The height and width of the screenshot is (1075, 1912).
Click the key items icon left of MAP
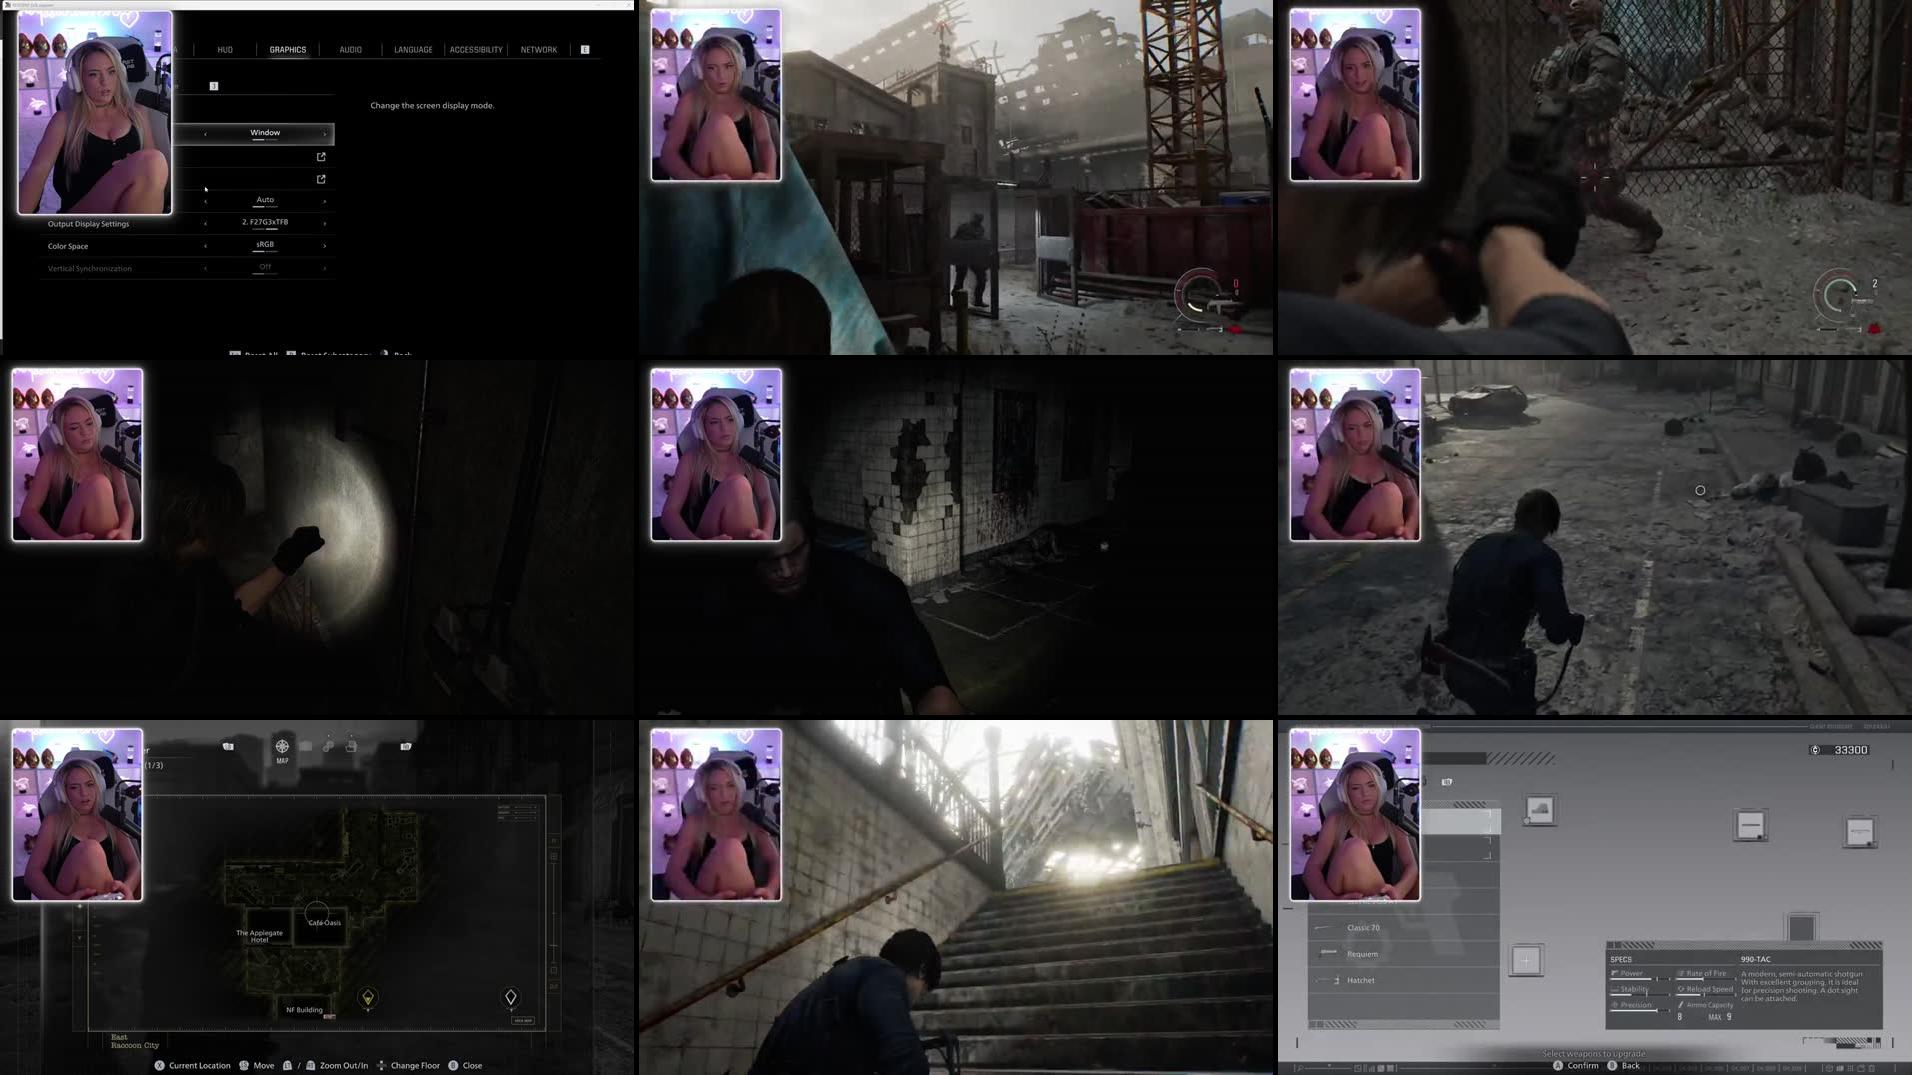[228, 746]
